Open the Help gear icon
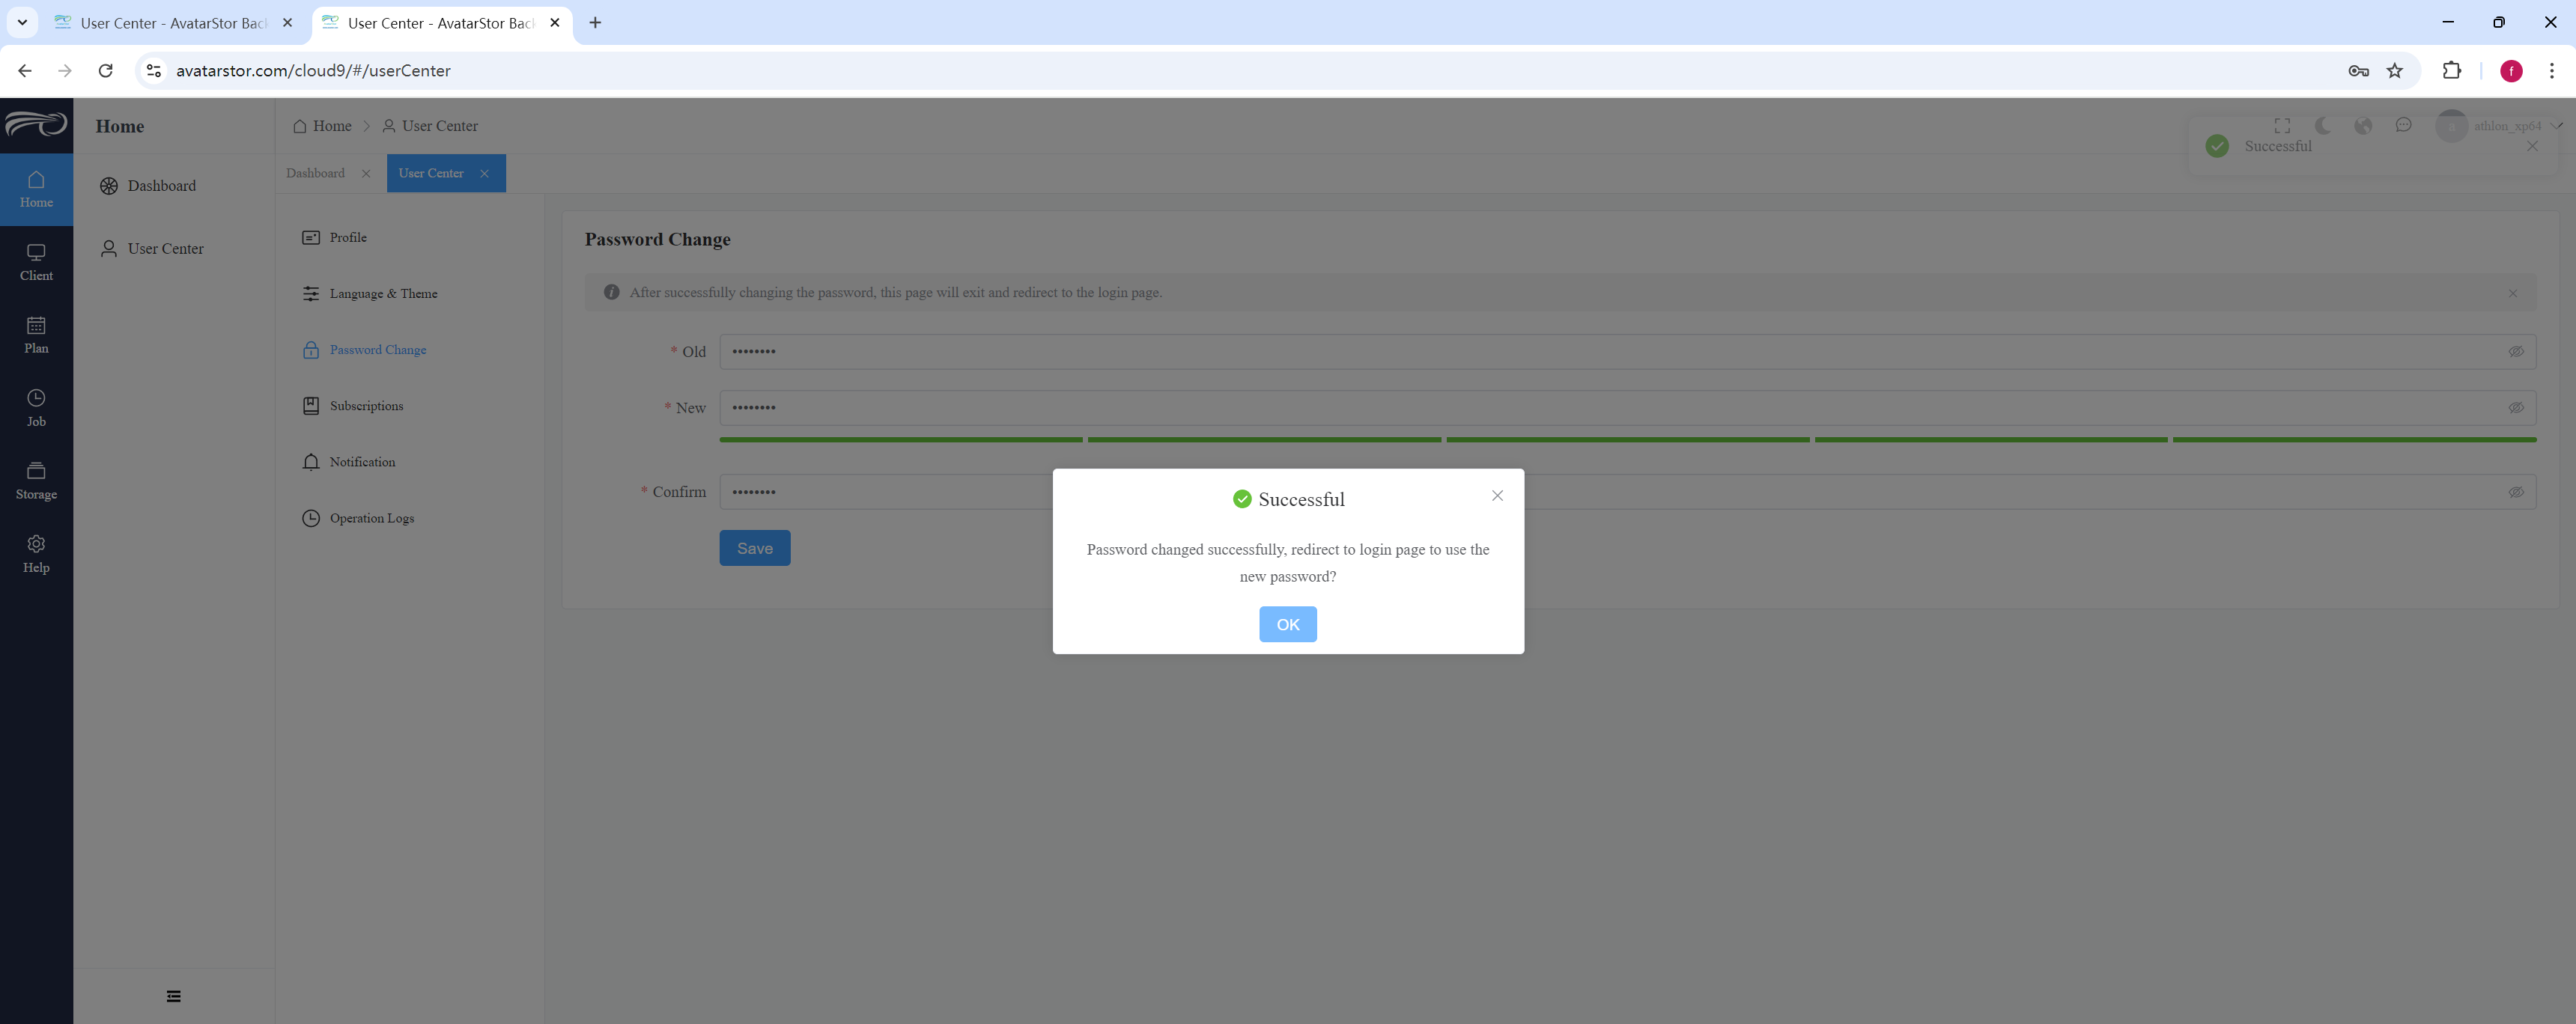This screenshot has width=2576, height=1024. (36, 544)
